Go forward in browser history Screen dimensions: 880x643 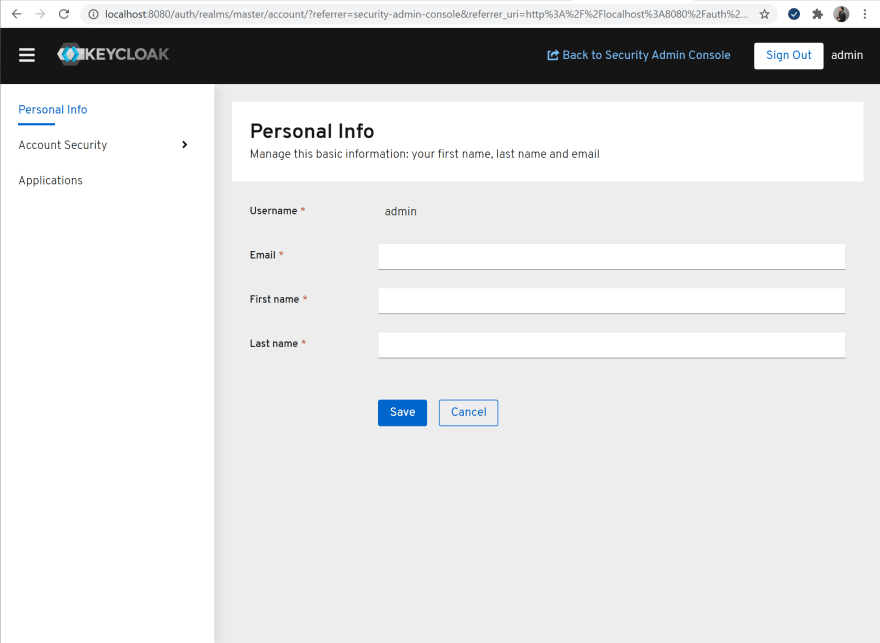[x=40, y=14]
